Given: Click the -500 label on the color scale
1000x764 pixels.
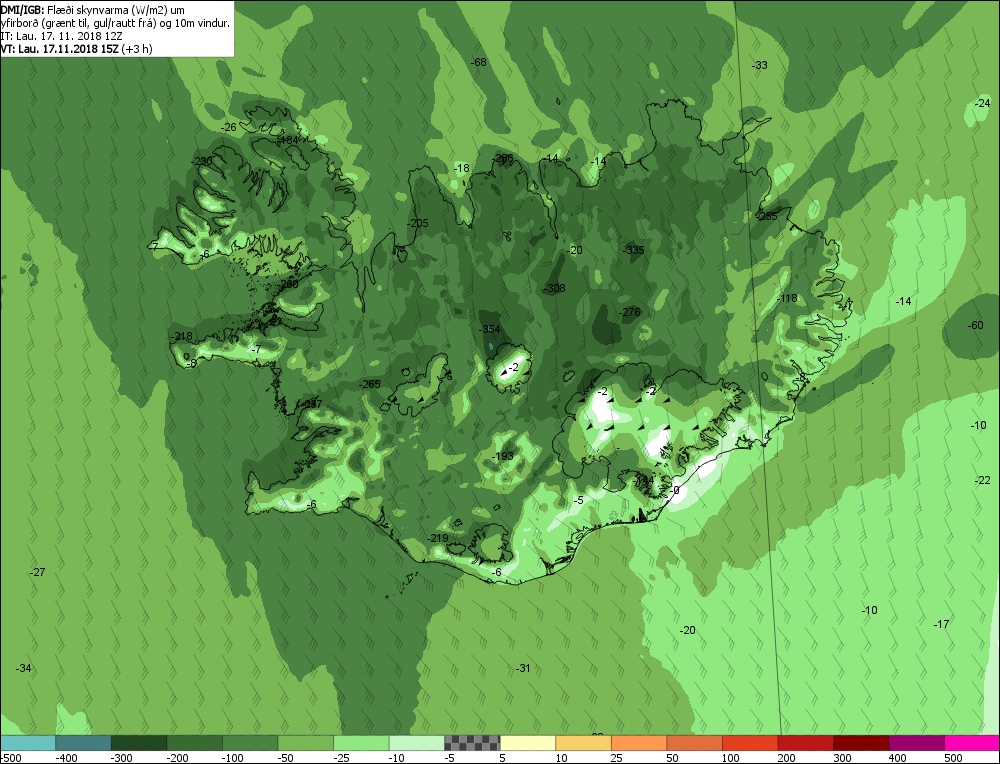Looking at the screenshot, I should (x=11, y=758).
